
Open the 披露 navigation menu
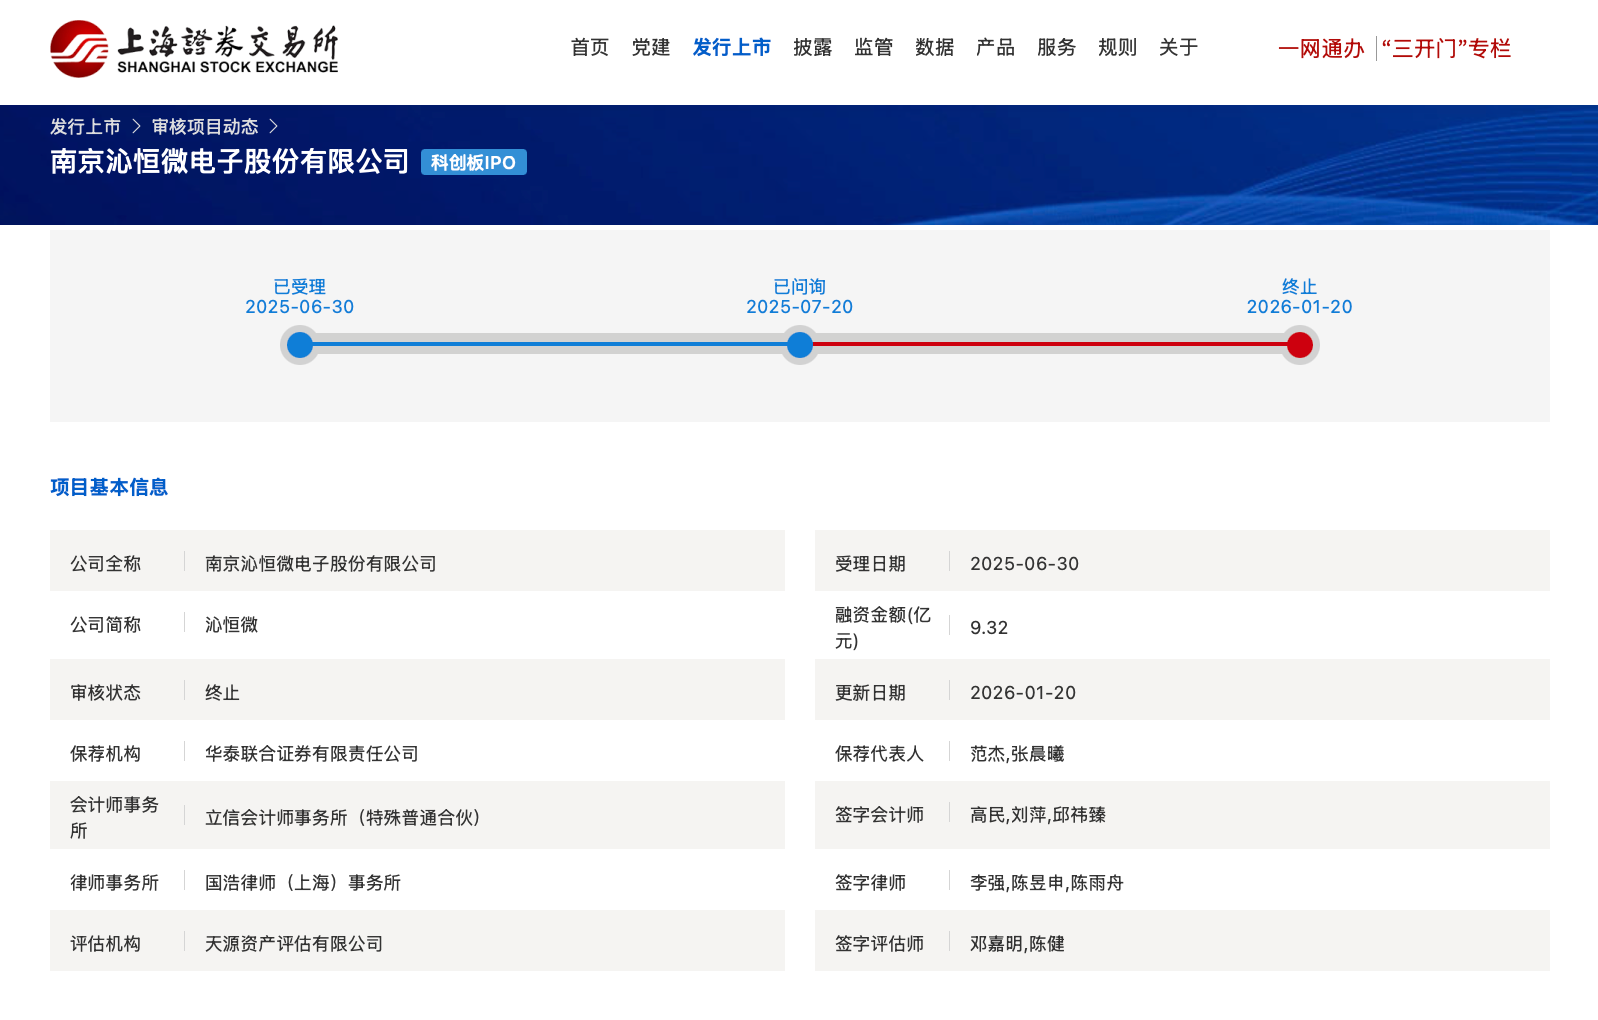tap(813, 47)
